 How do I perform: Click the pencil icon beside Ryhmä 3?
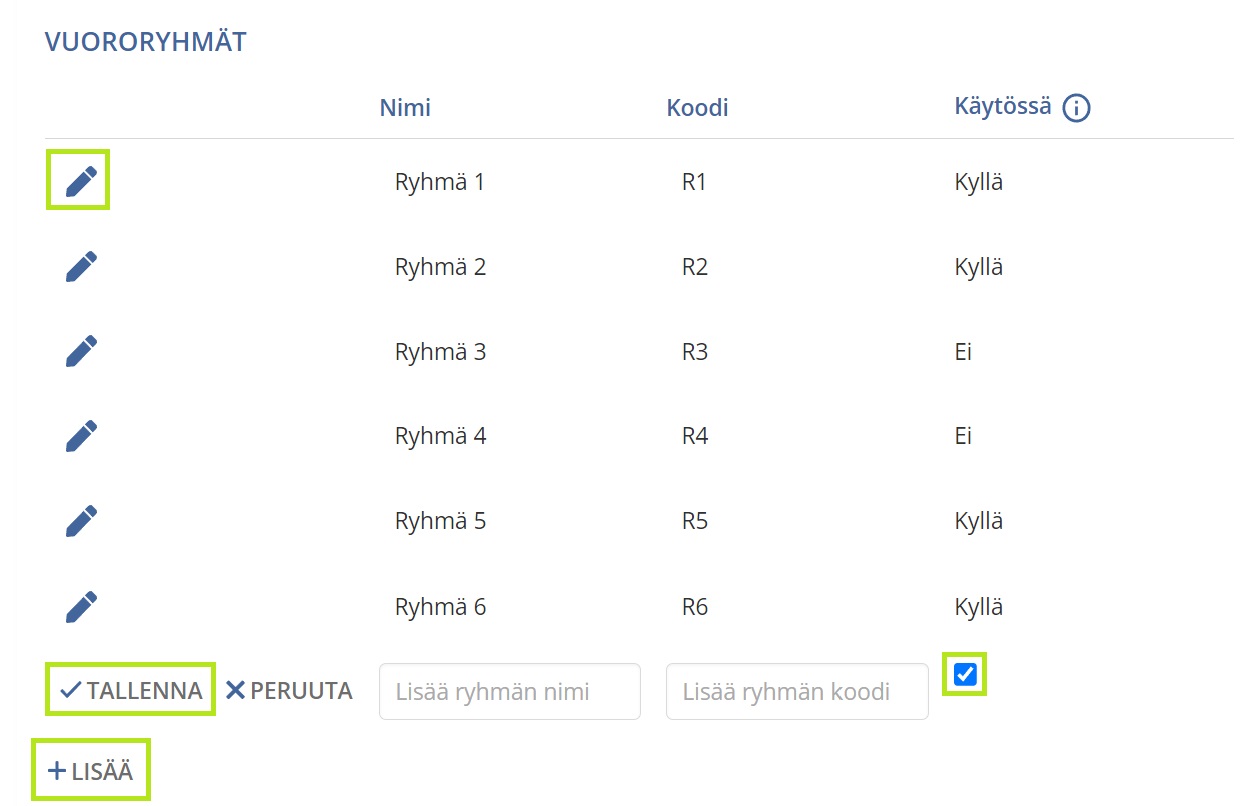click(79, 350)
